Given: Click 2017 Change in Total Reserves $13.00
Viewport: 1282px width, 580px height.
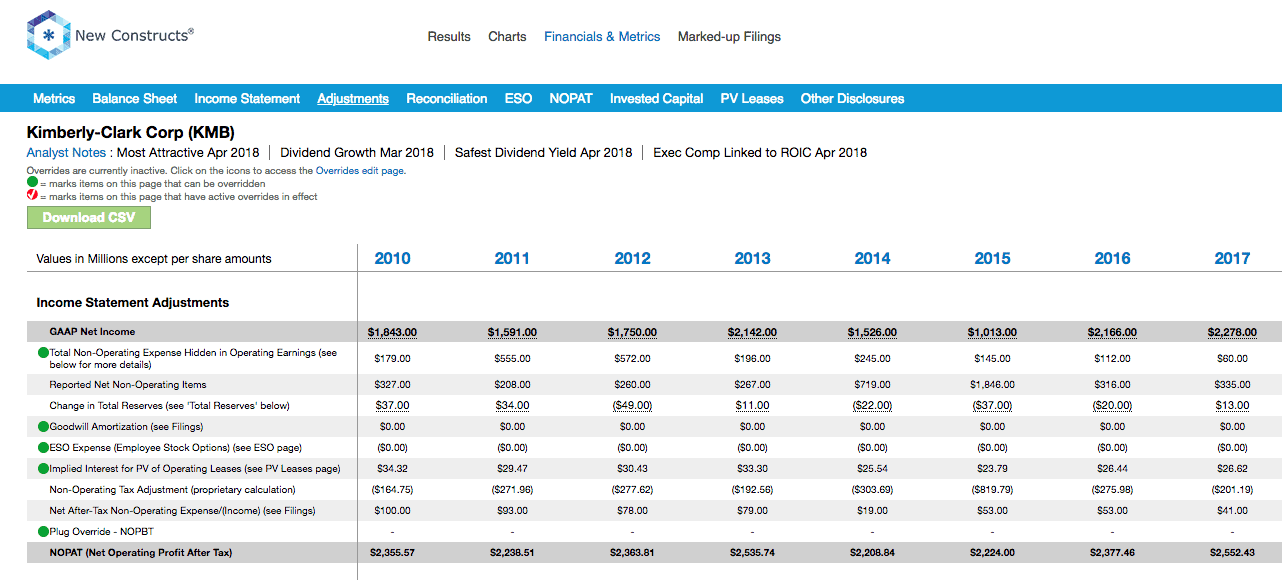Looking at the screenshot, I should (1232, 405).
